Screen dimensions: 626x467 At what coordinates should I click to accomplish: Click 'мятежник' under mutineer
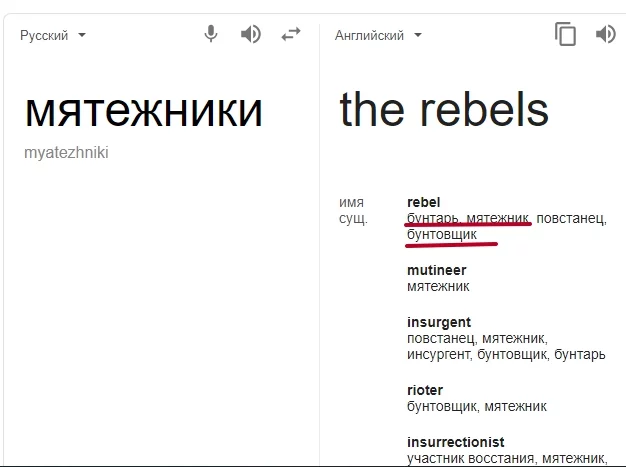point(438,286)
